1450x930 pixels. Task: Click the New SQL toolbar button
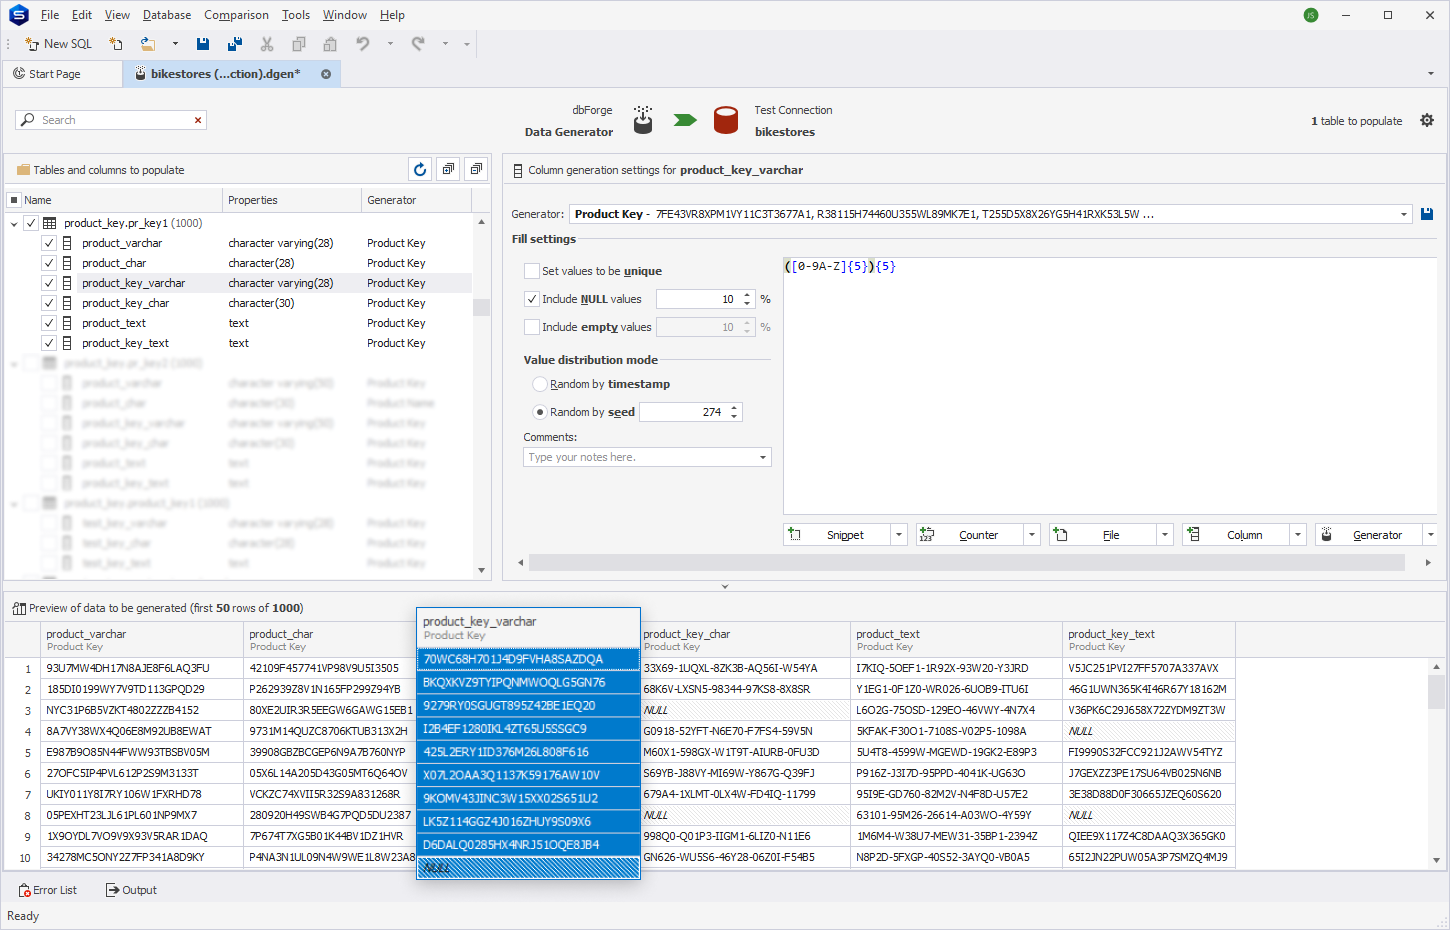pyautogui.click(x=58, y=44)
